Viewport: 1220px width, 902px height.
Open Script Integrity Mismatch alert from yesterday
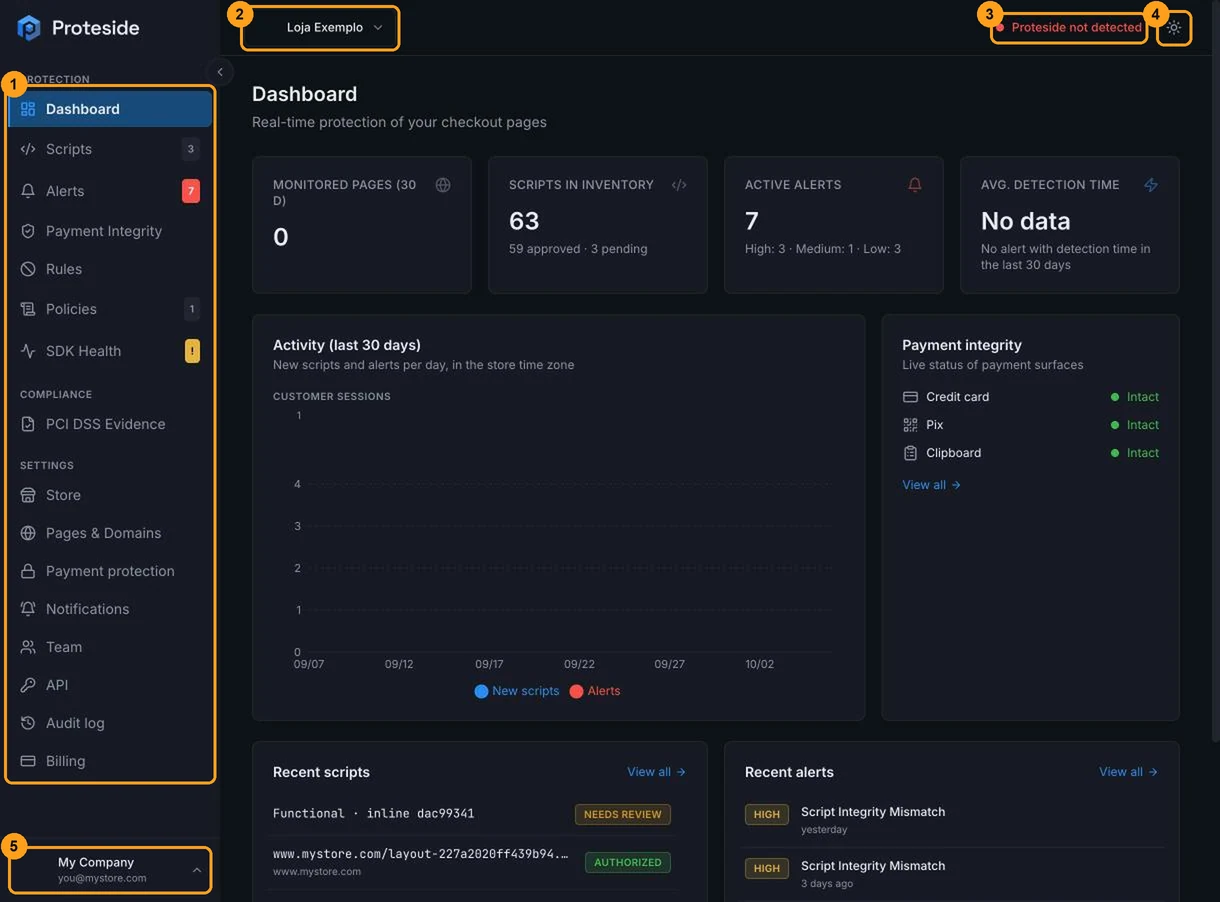(954, 820)
